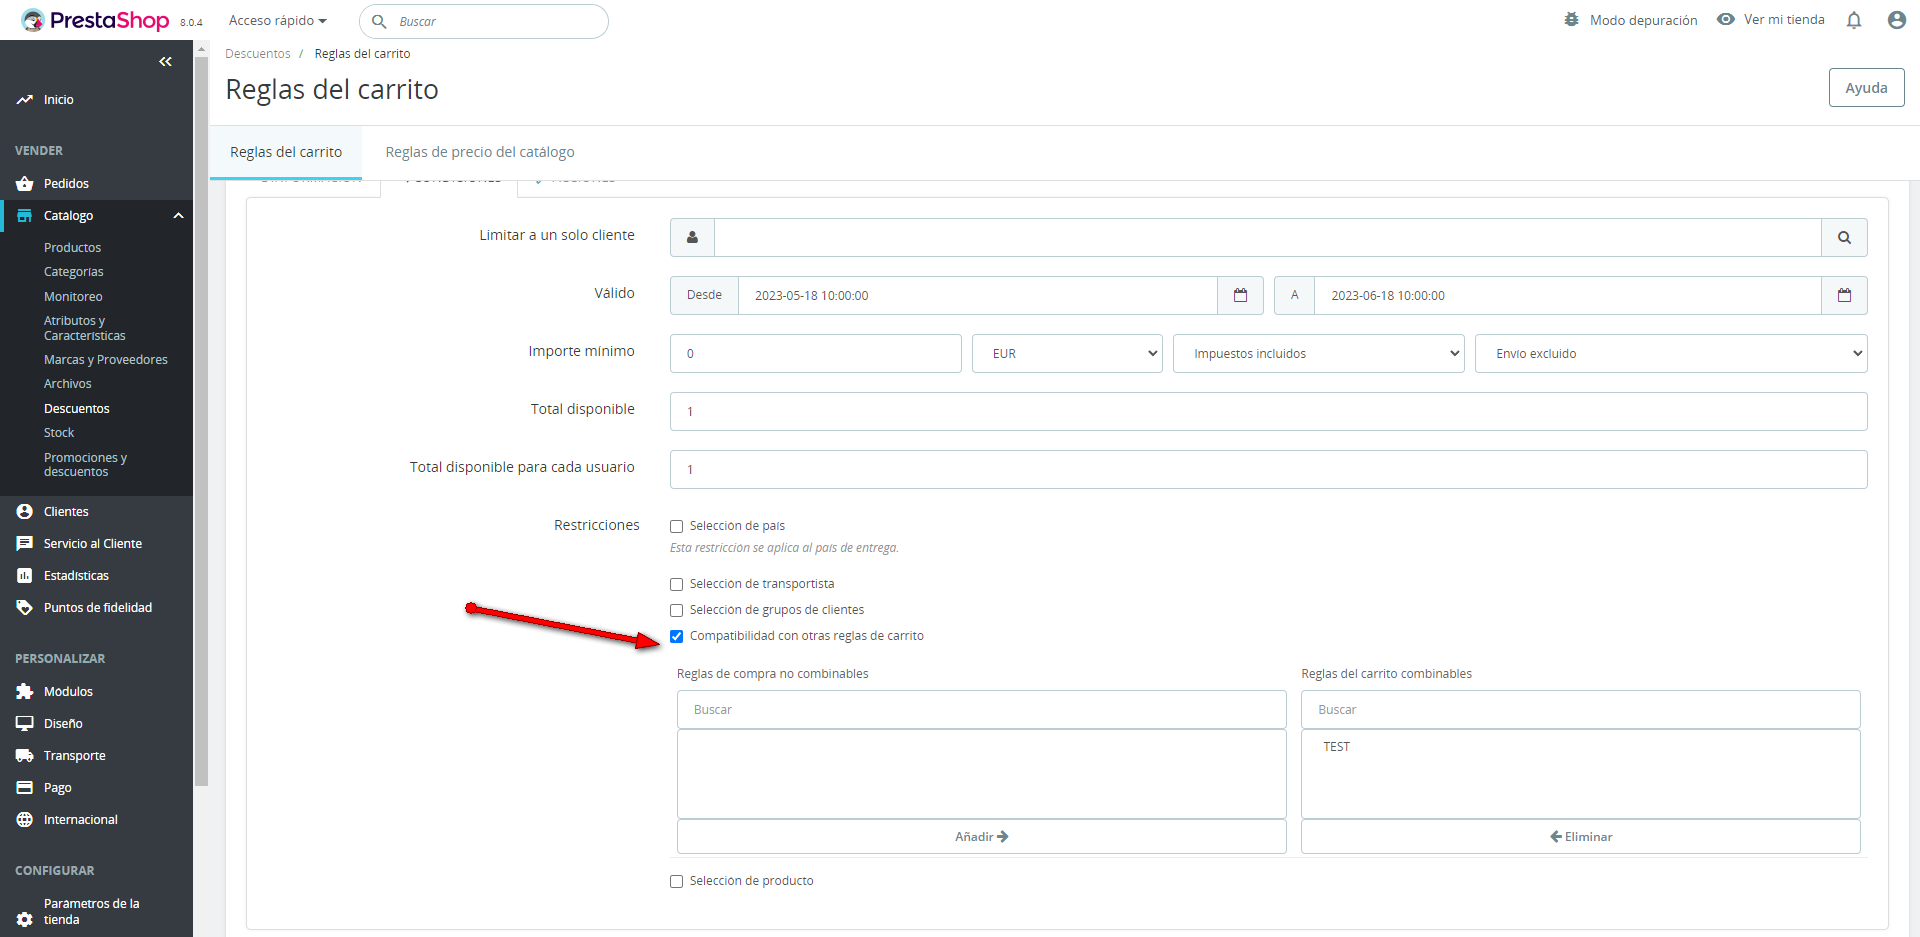The image size is (1920, 937).
Task: Click the Modulos puzzle icon
Action: [x=25, y=692]
